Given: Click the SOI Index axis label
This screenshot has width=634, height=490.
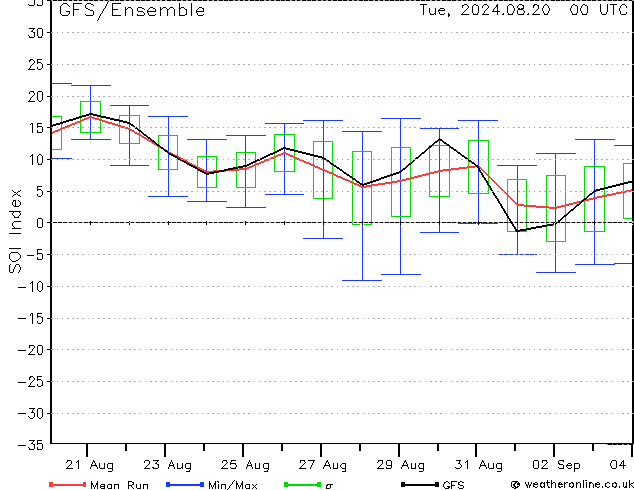Looking at the screenshot, I should (15, 231).
